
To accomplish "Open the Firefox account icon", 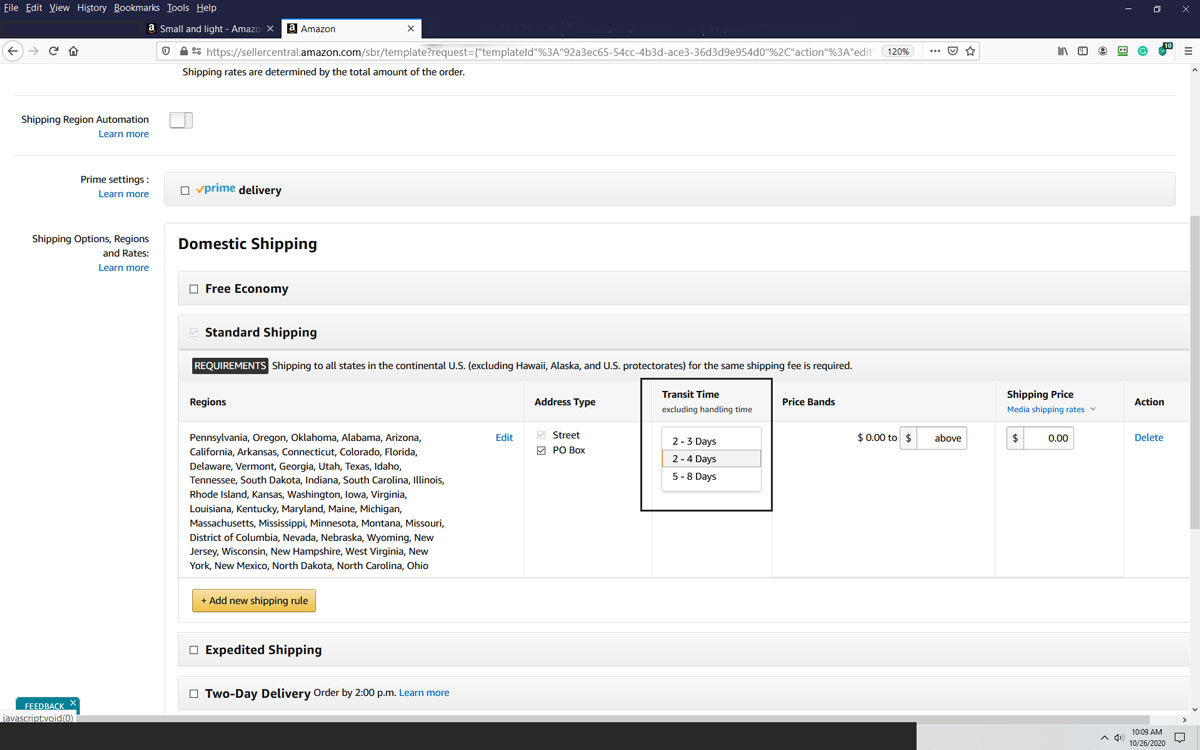I will coord(1102,51).
